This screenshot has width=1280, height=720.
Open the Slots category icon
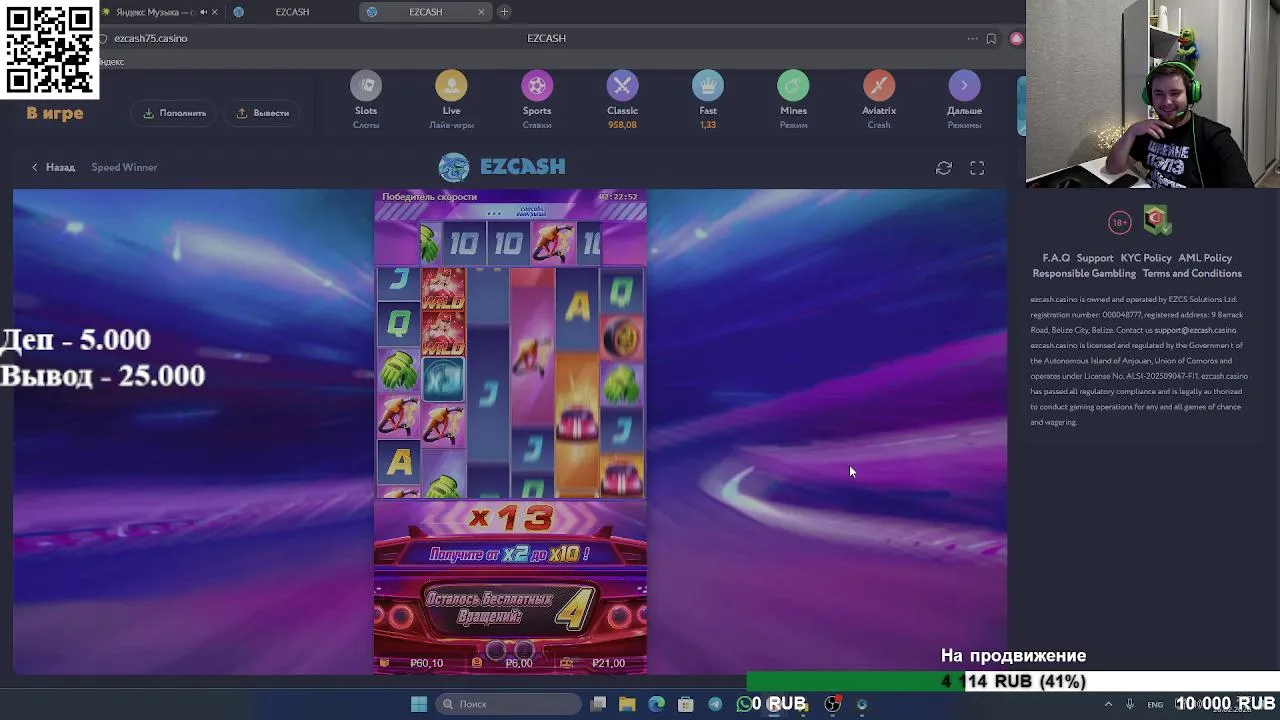point(366,86)
